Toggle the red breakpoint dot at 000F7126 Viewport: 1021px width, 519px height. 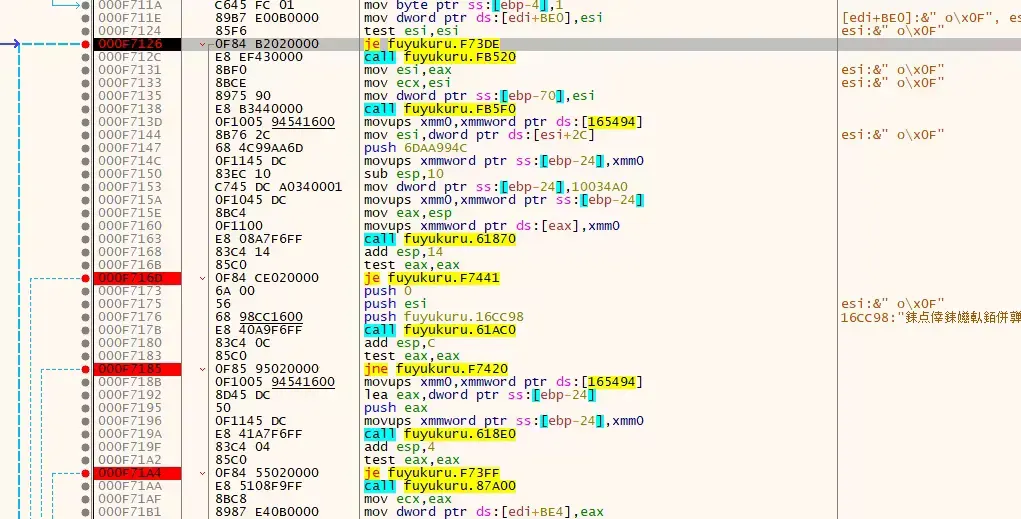(85, 44)
